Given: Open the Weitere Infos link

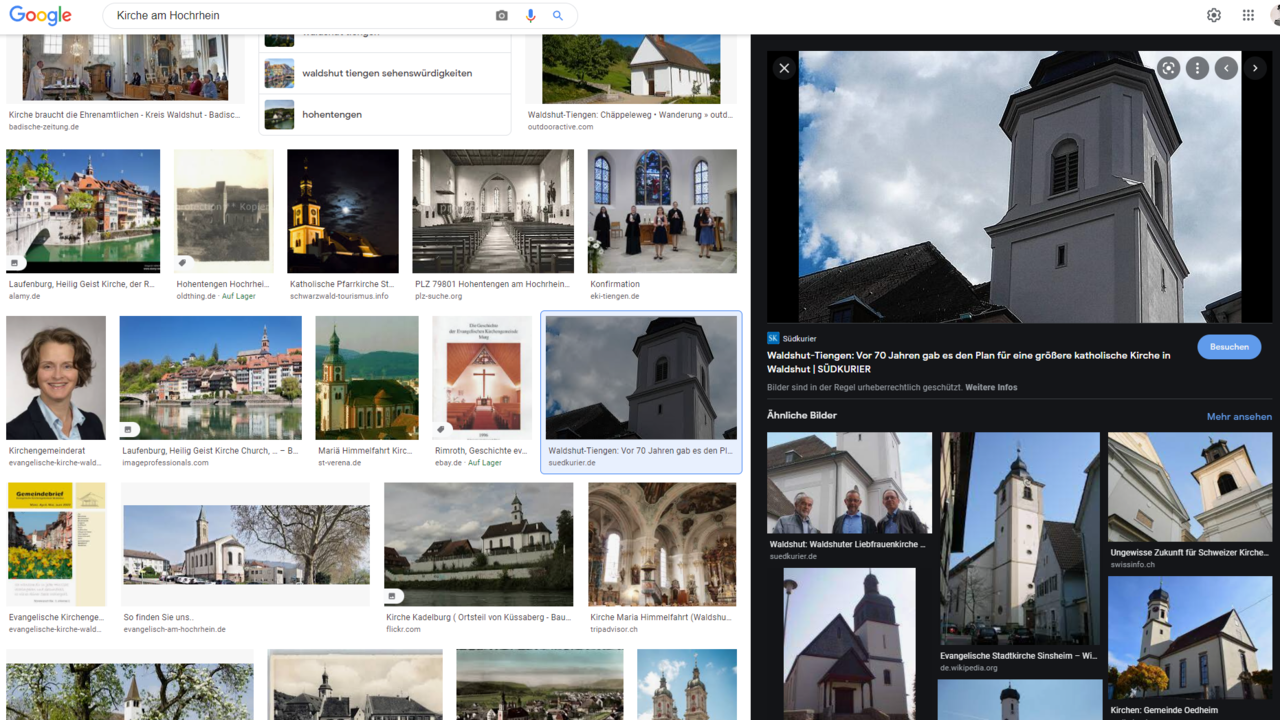Looking at the screenshot, I should [991, 387].
